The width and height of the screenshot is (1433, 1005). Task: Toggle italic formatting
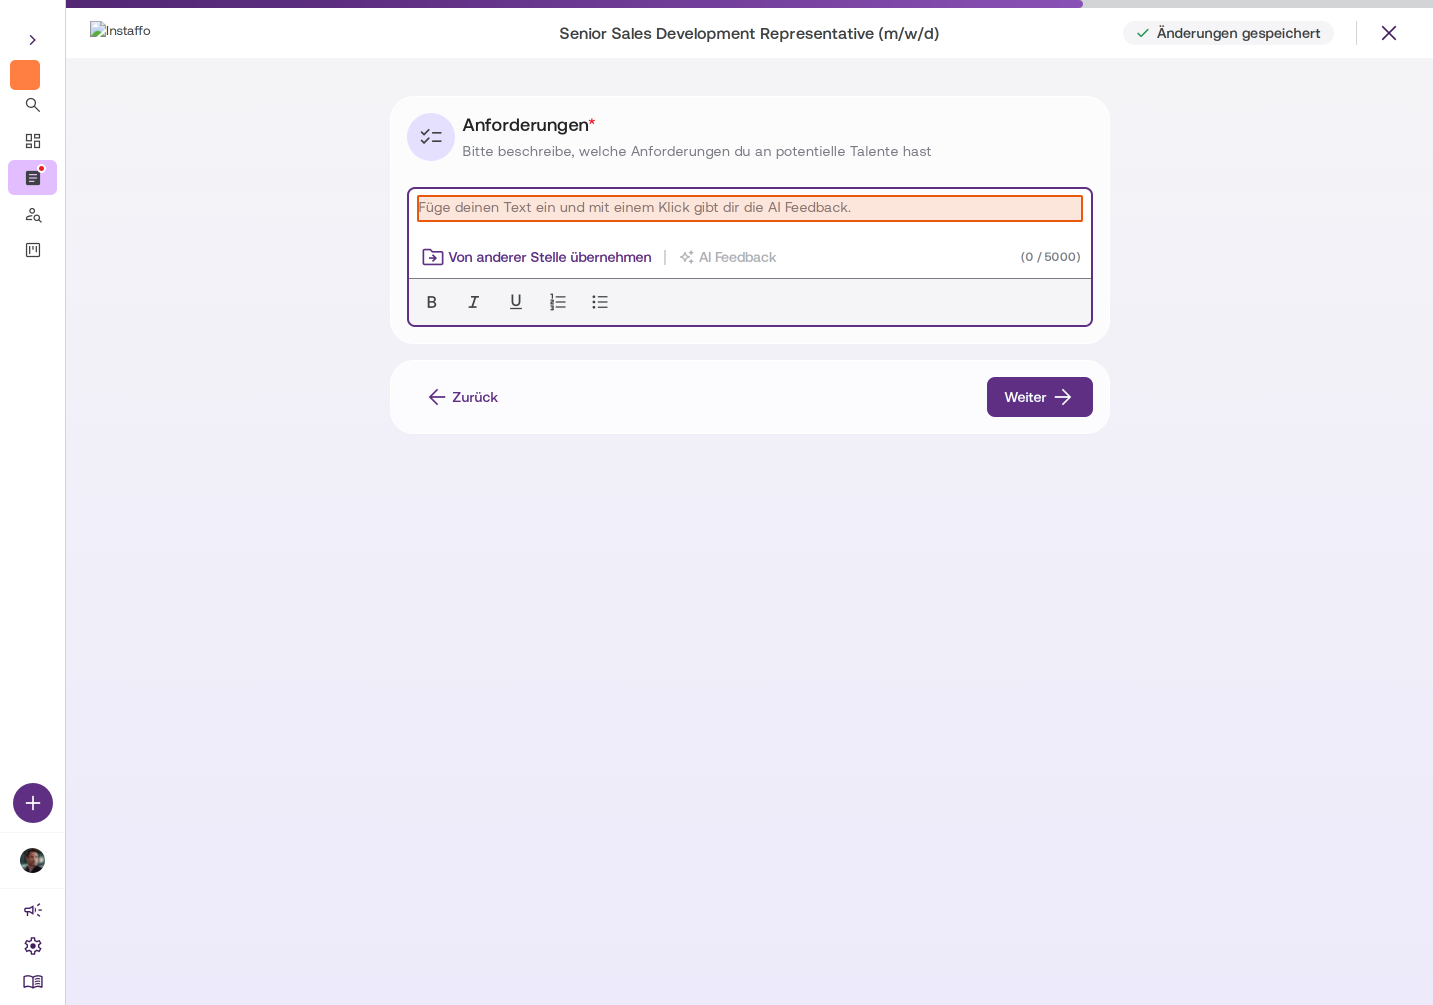pos(474,302)
